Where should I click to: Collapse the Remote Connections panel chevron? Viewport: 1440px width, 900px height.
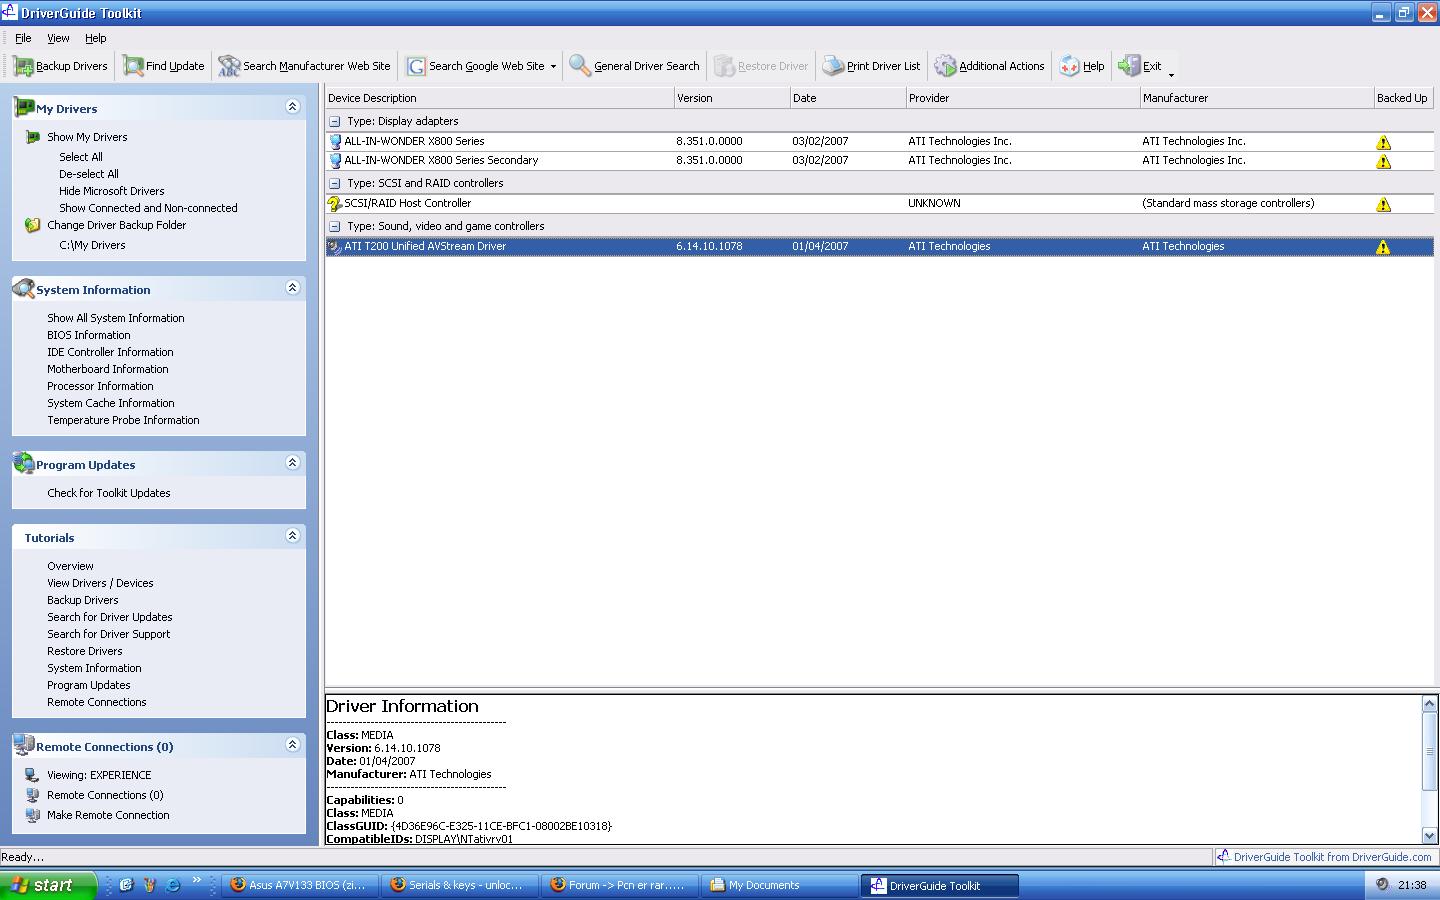point(293,744)
